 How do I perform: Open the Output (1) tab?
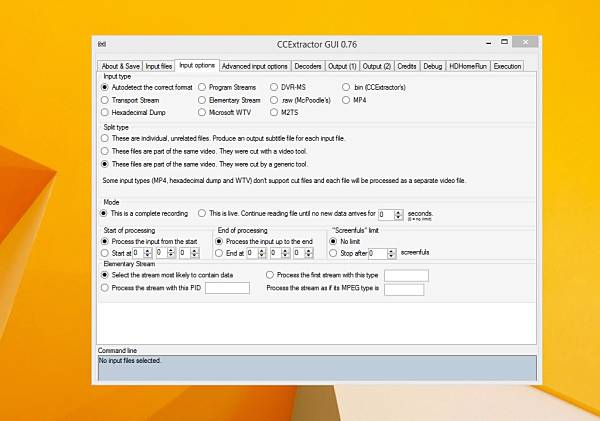point(342,66)
